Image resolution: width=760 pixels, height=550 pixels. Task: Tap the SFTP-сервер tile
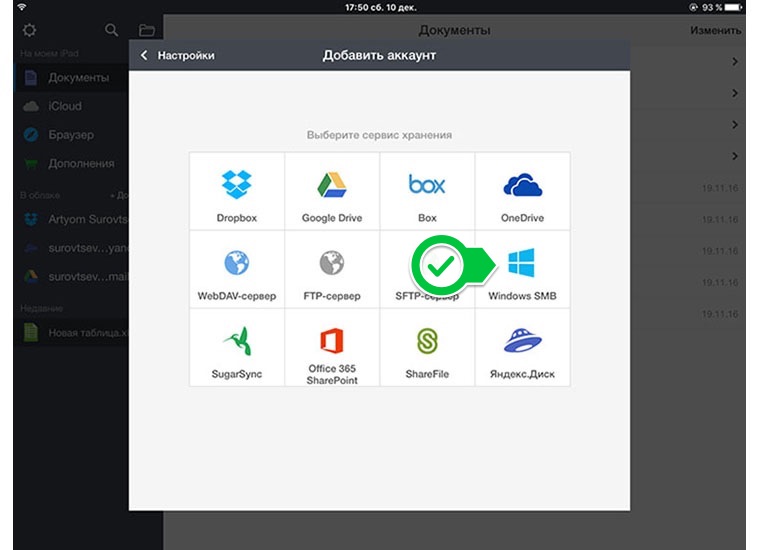coord(427,269)
